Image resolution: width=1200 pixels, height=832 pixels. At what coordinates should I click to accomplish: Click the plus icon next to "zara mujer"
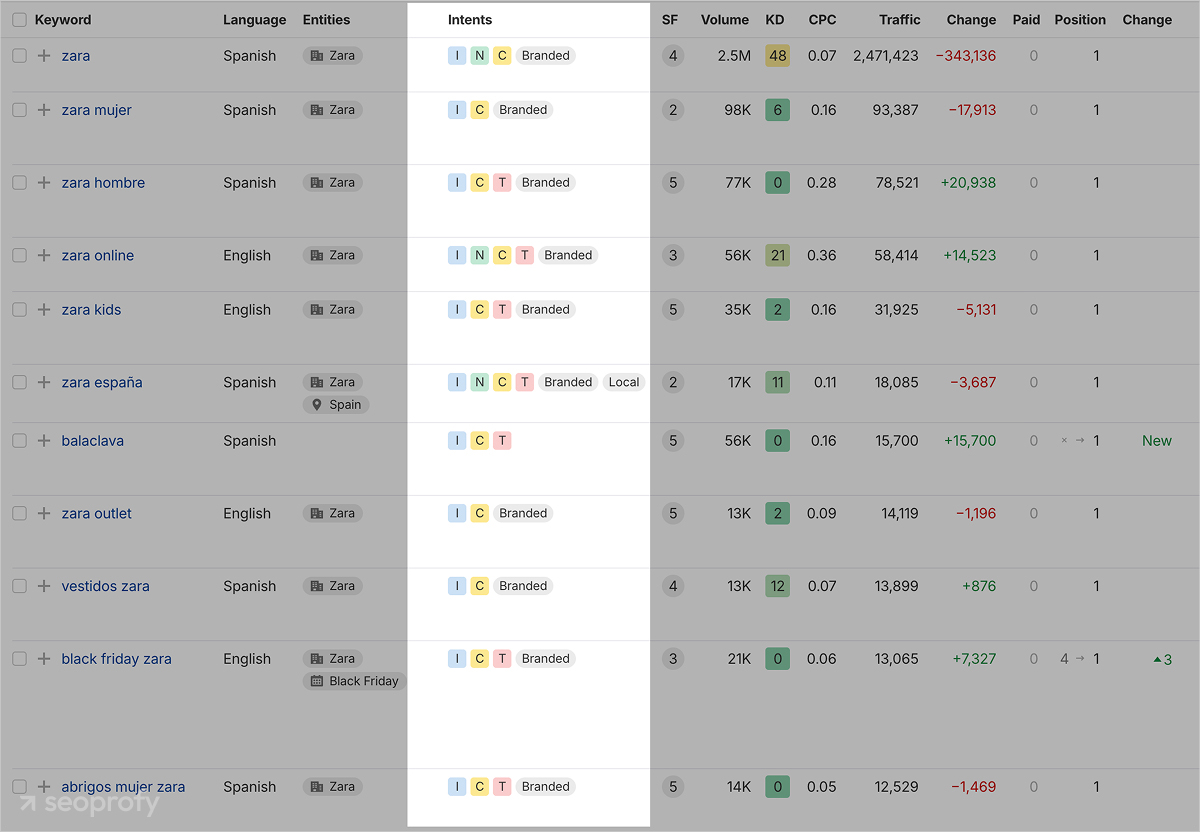pos(44,110)
